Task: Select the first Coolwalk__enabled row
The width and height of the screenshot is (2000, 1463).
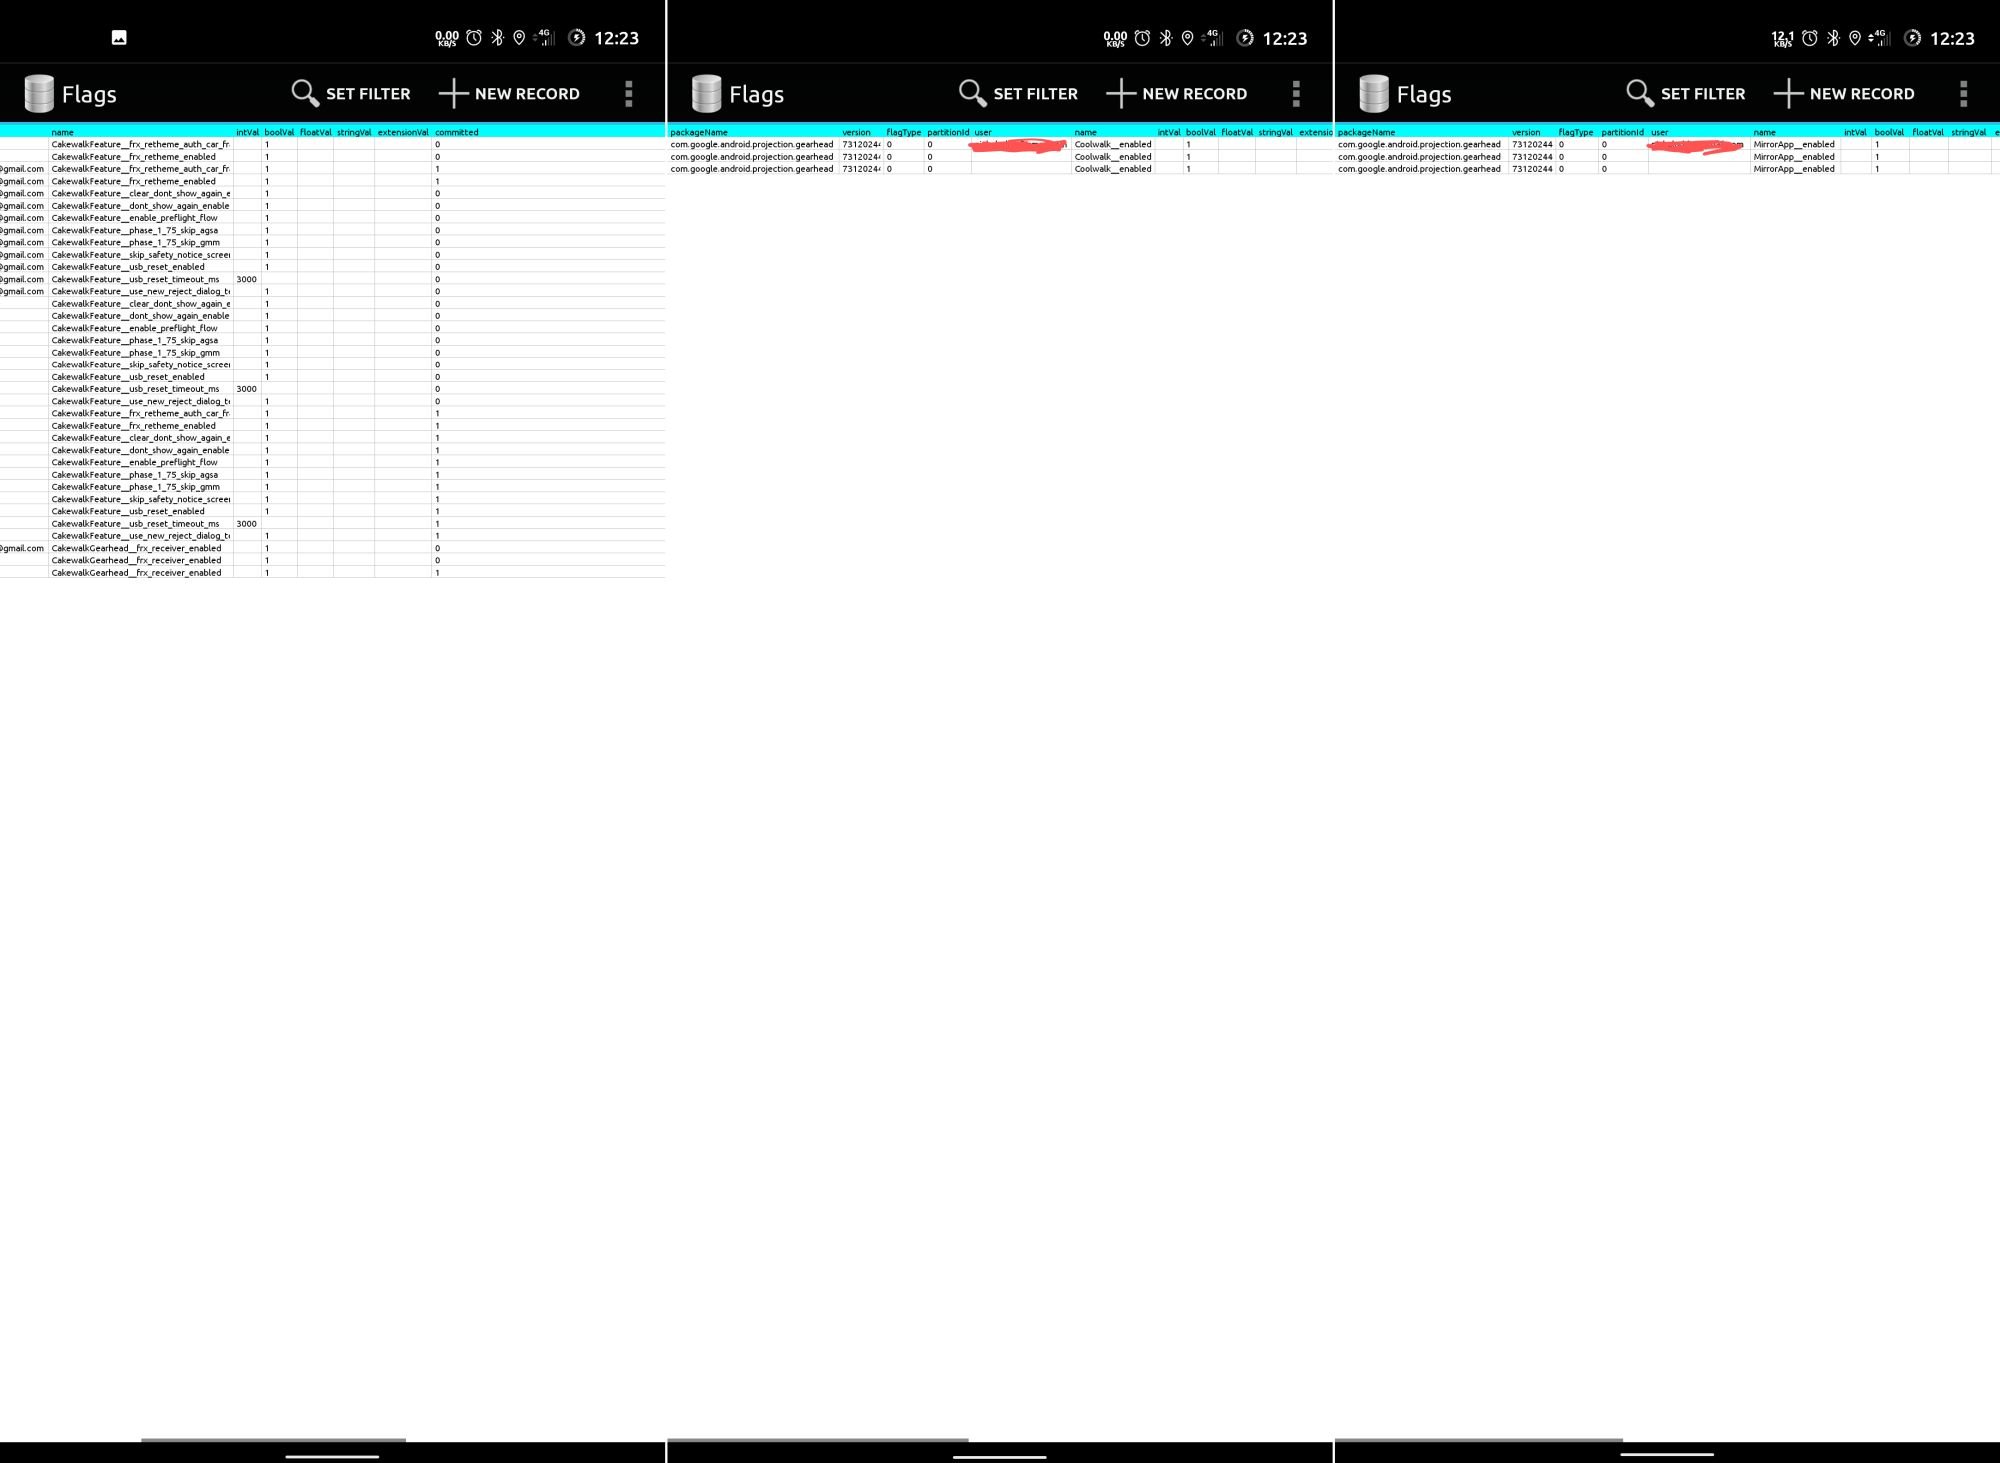Action: point(1112,145)
